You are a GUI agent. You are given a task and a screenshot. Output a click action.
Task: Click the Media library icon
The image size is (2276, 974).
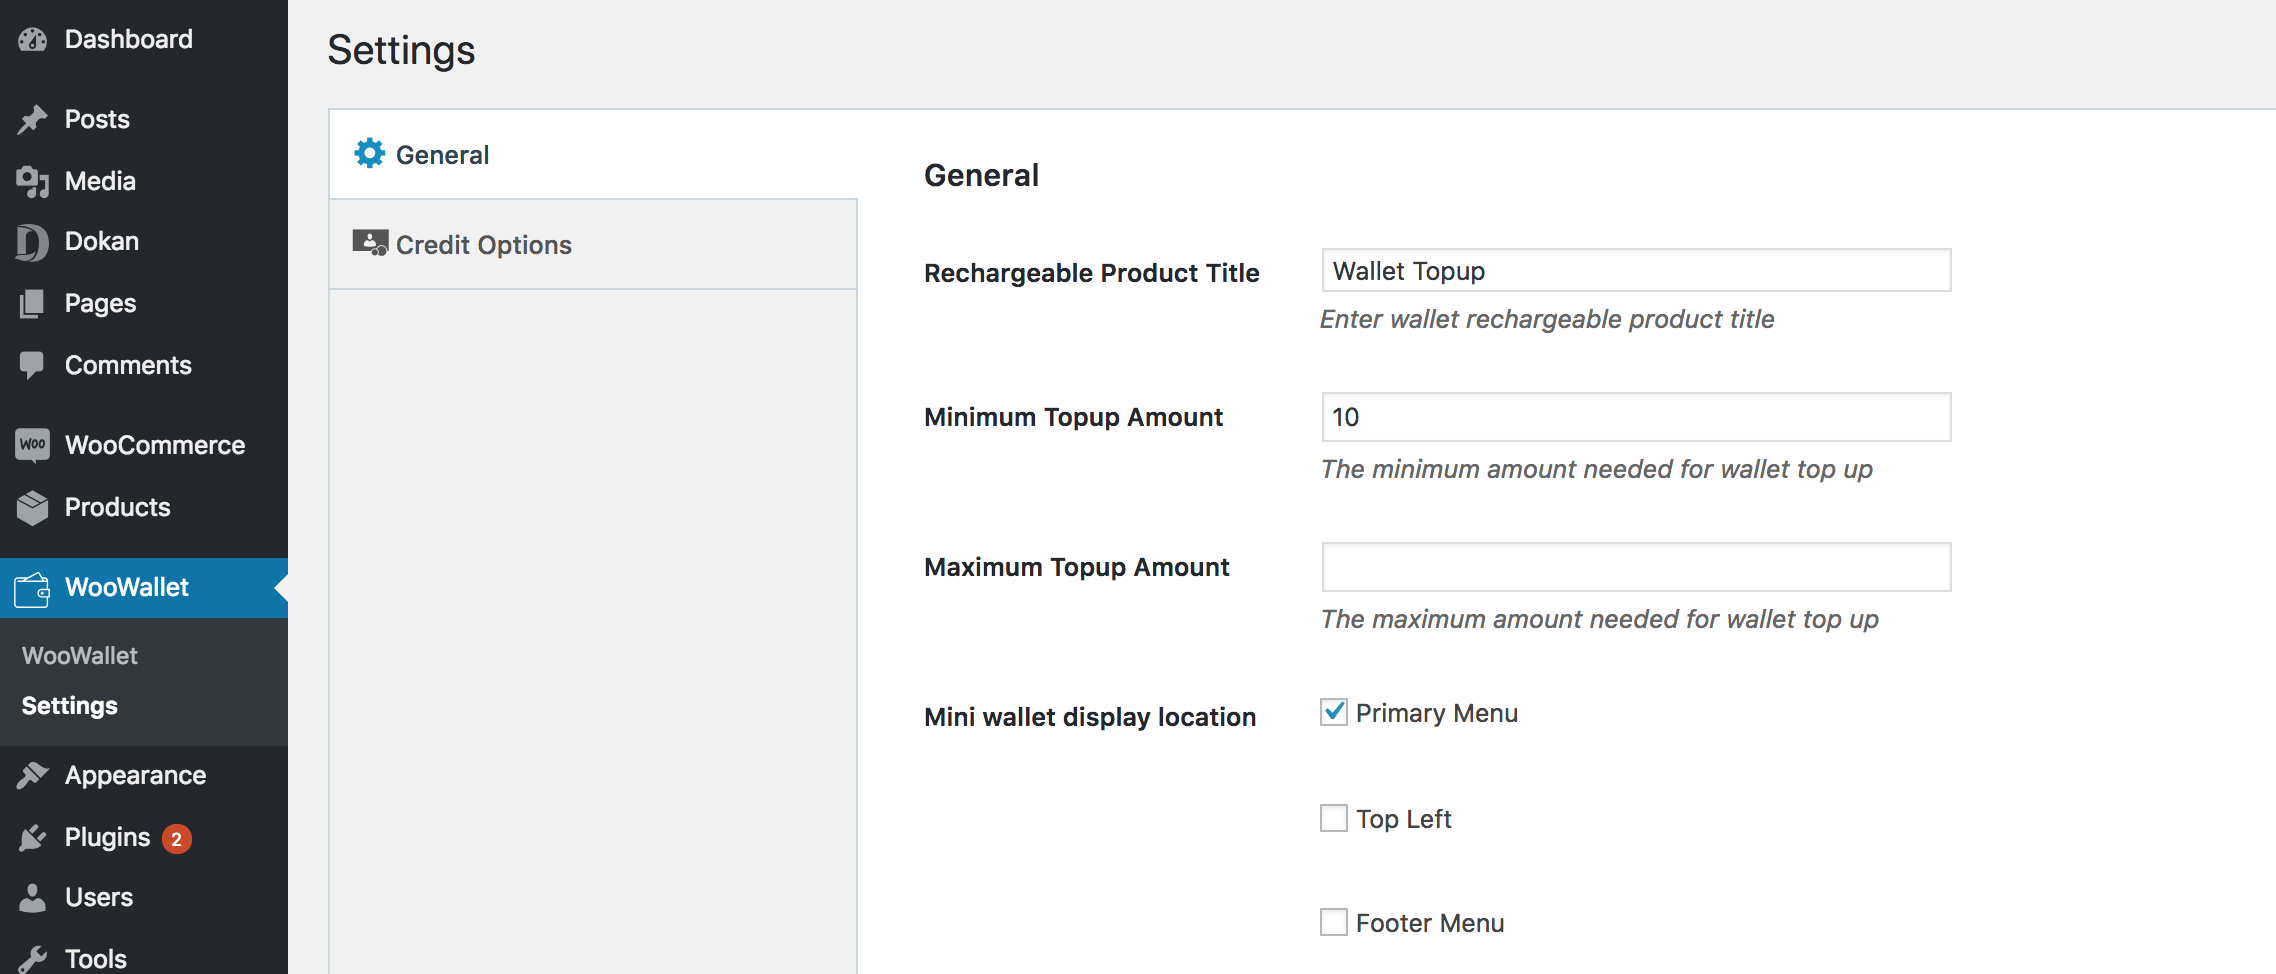[32, 181]
